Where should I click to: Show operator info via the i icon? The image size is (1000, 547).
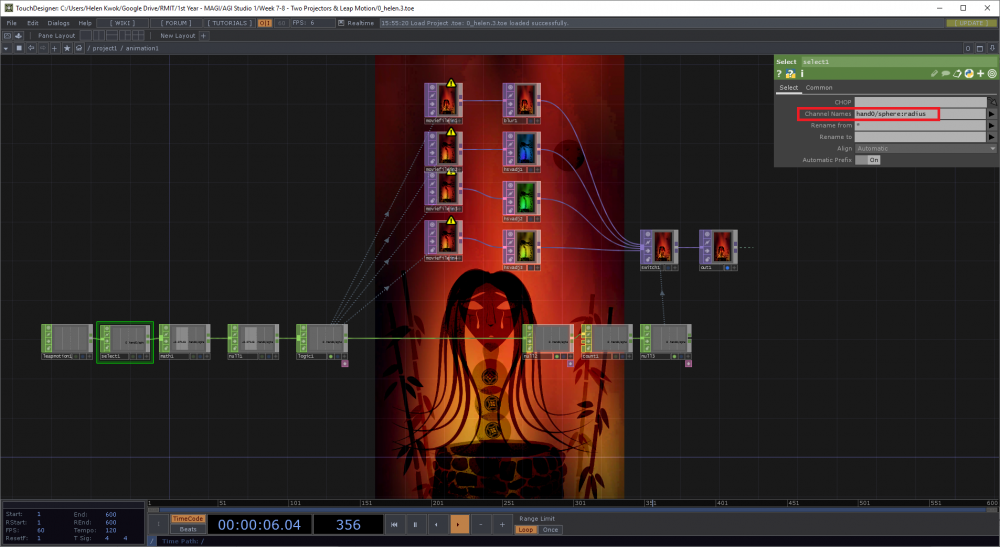pos(802,74)
